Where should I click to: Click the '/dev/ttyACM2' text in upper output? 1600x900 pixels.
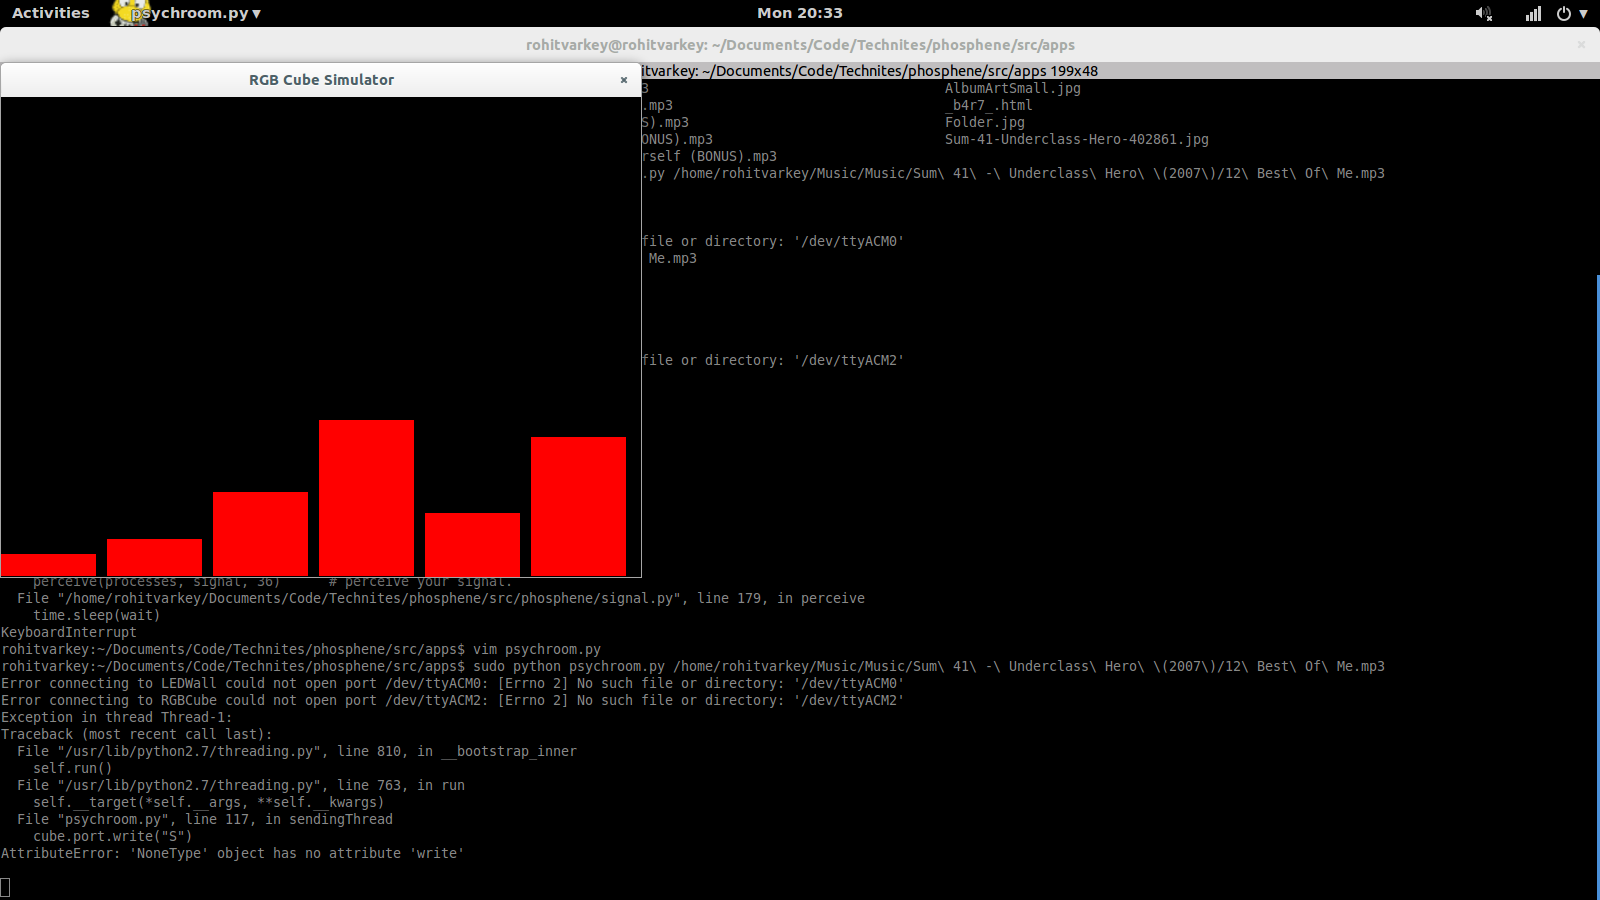click(x=849, y=360)
